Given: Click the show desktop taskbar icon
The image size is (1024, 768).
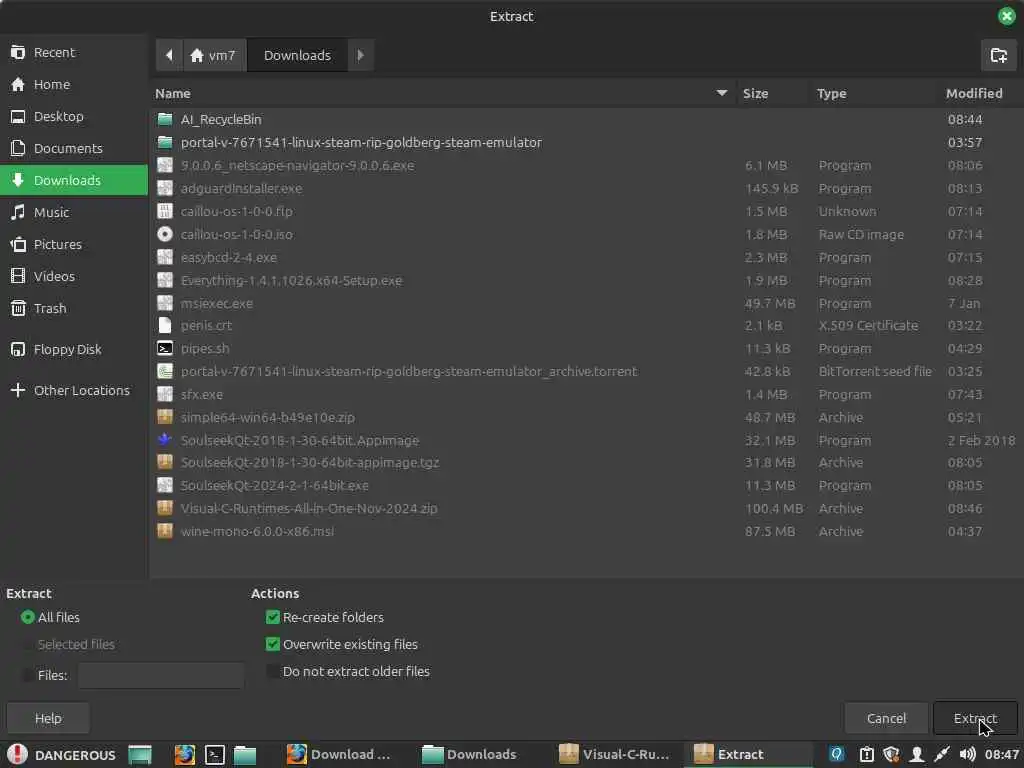Looking at the screenshot, I should point(140,755).
